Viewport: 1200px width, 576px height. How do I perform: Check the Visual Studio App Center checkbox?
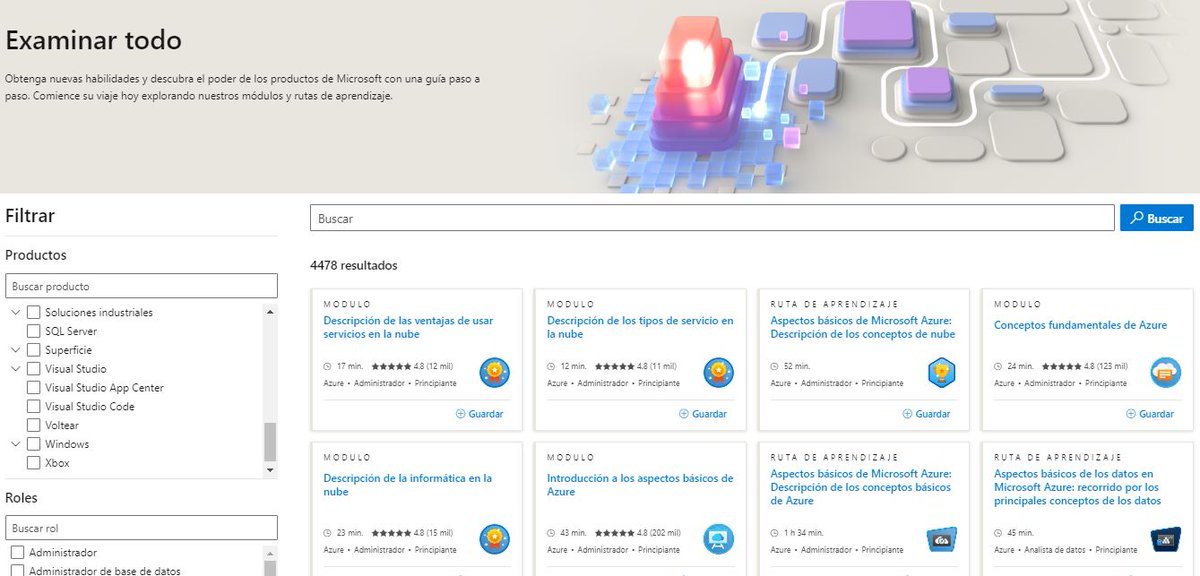pyautogui.click(x=34, y=388)
